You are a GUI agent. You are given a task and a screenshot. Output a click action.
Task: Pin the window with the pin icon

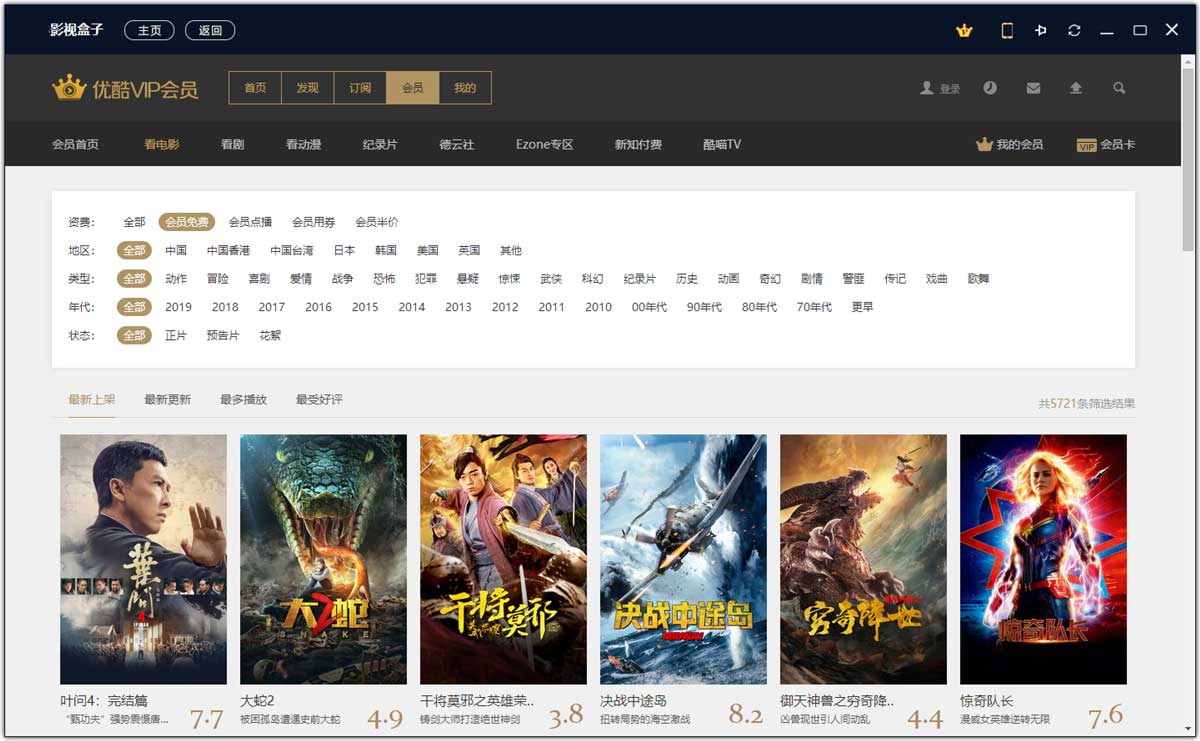[1041, 30]
